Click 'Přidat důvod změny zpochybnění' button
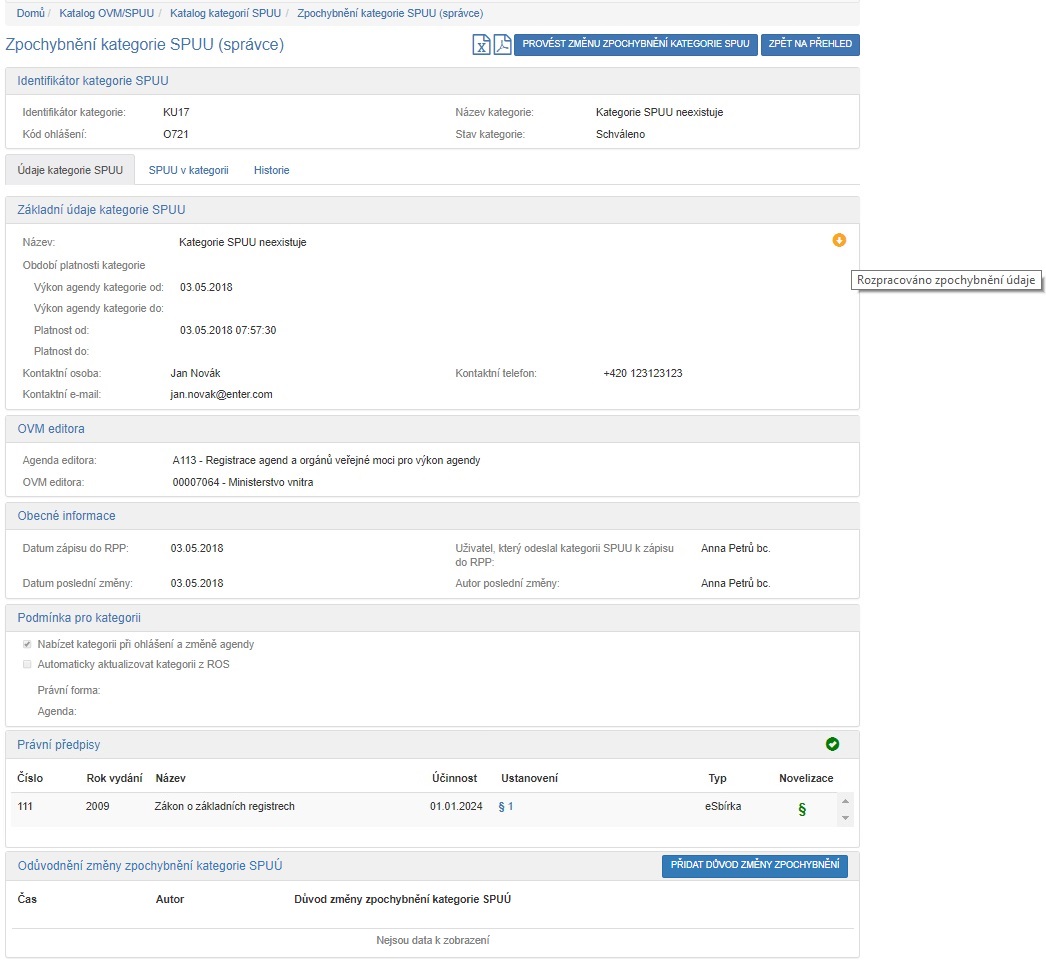The width and height of the screenshot is (1046, 960). (754, 866)
